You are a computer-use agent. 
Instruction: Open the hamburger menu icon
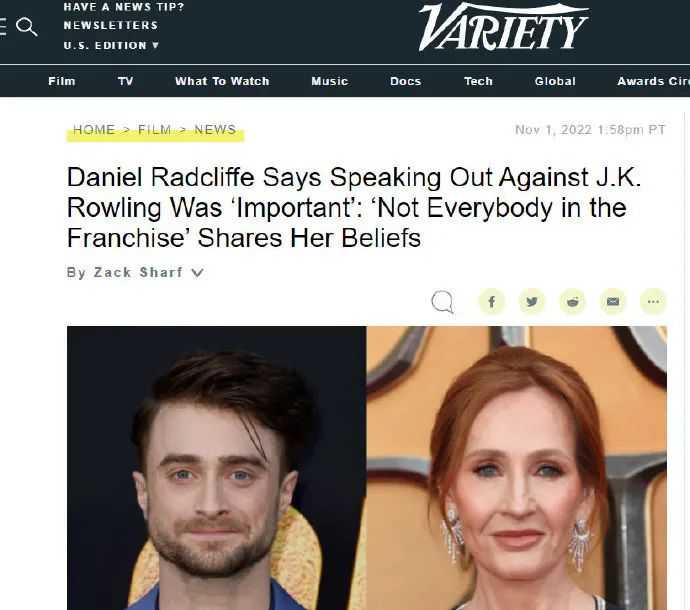[x=3, y=27]
